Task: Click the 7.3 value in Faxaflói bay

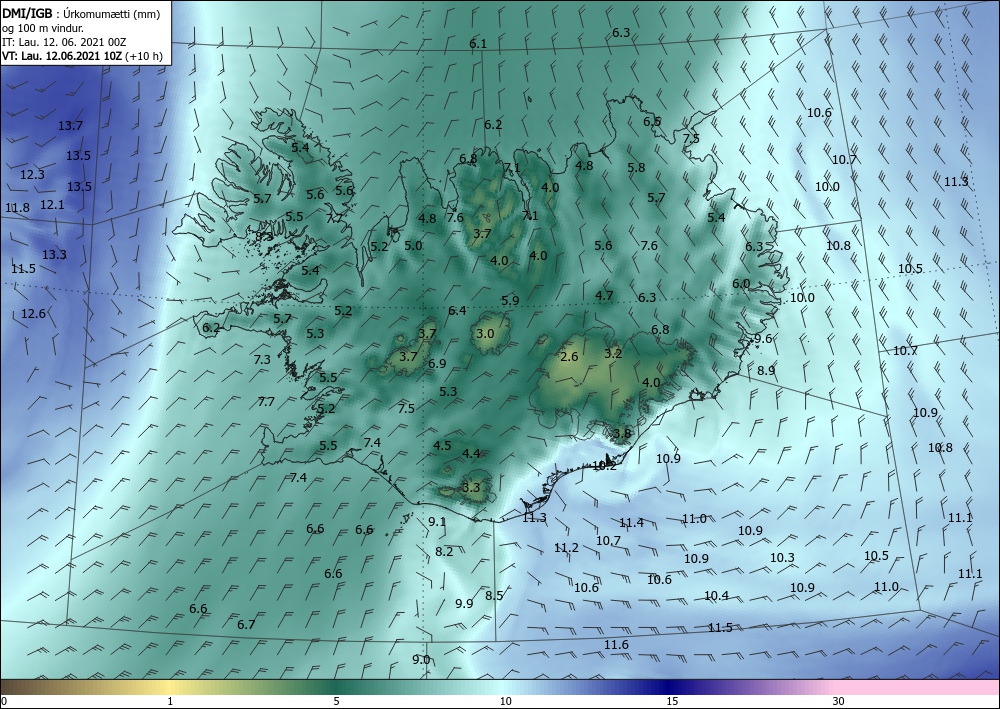Action: pos(262,360)
